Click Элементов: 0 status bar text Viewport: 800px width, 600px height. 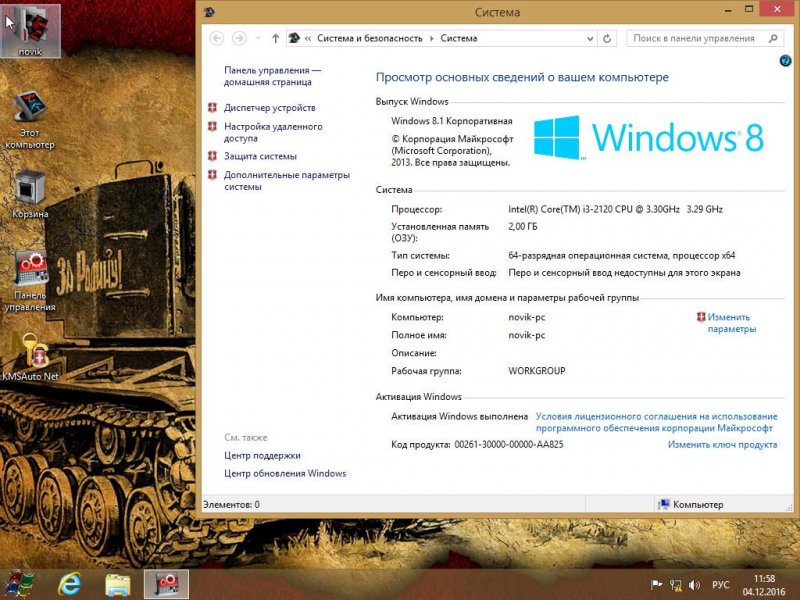click(231, 505)
